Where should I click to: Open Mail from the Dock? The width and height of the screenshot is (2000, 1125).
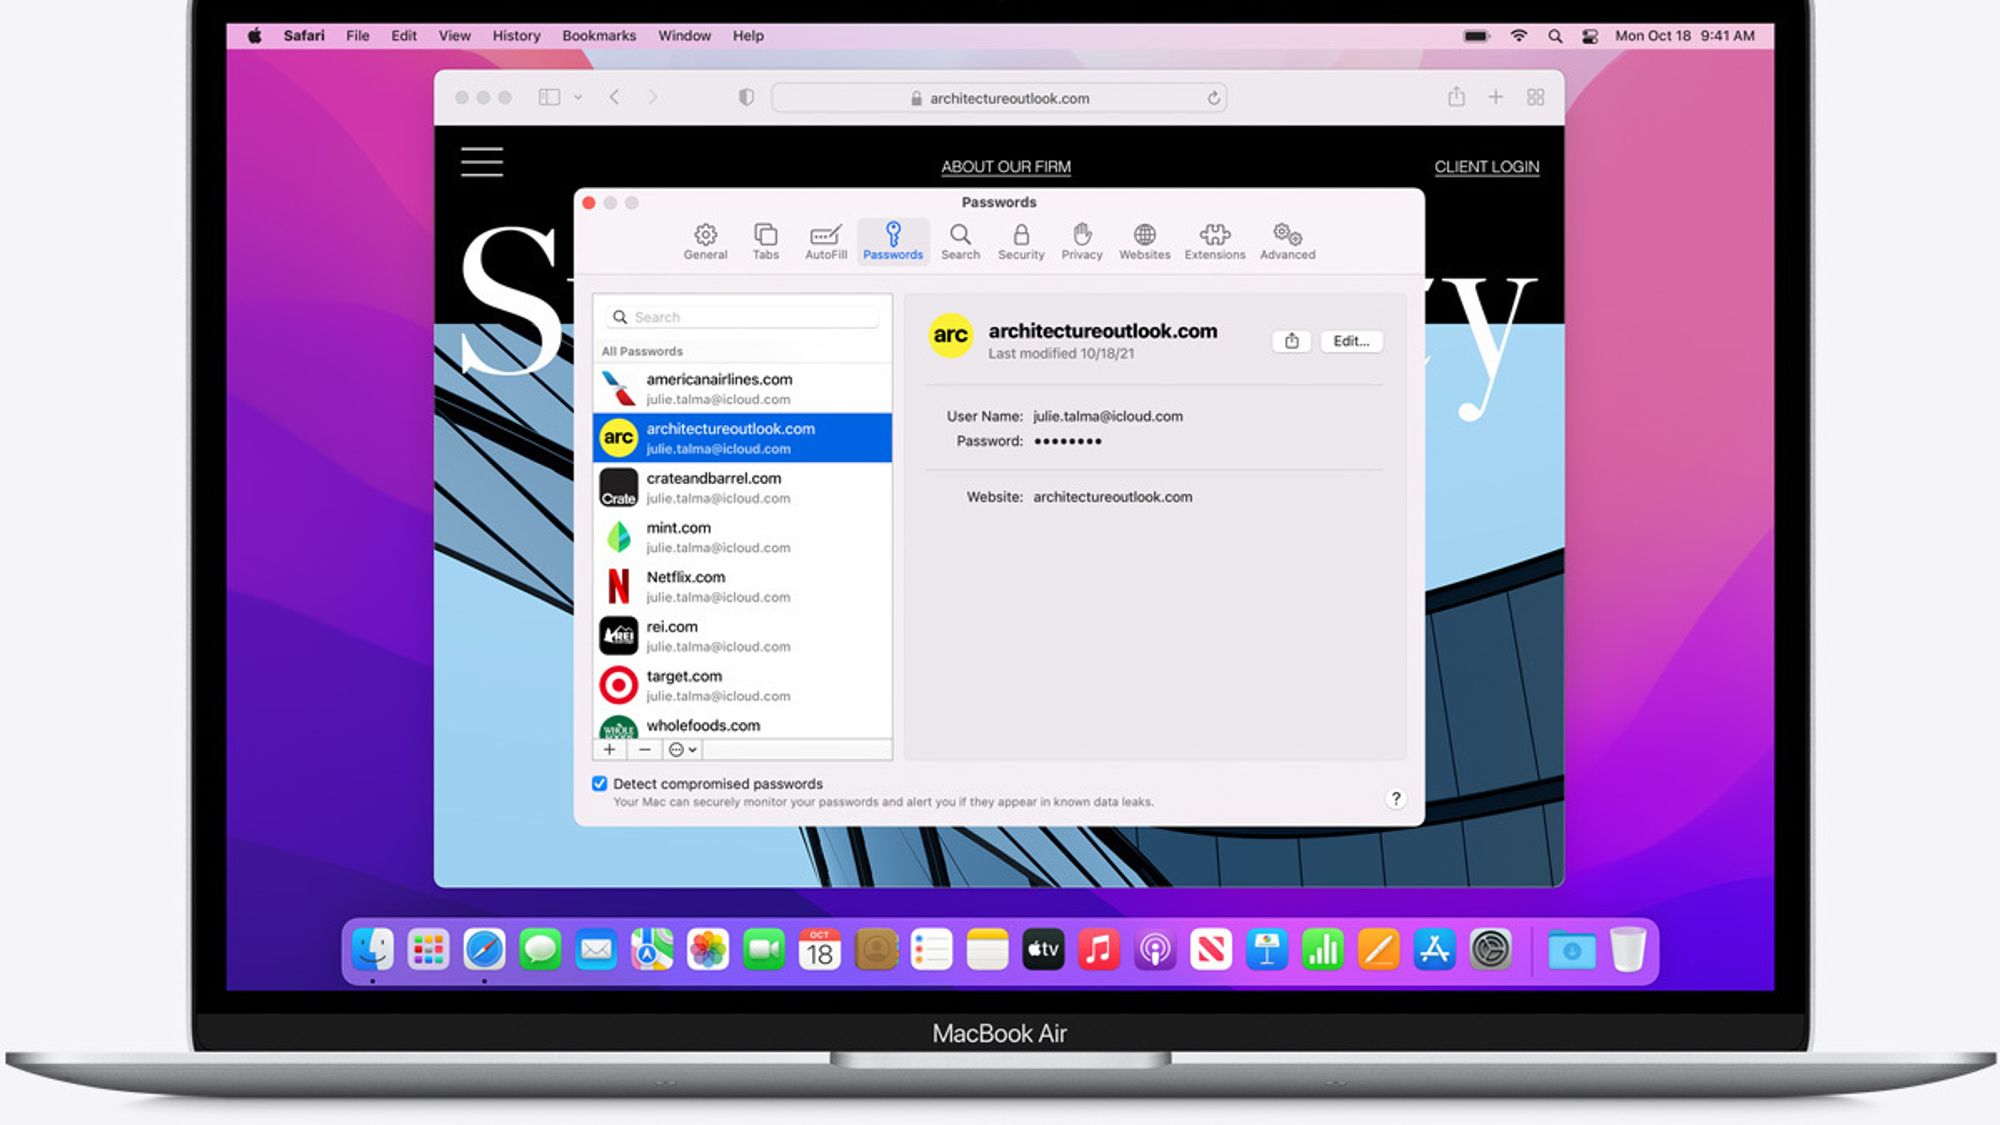coord(596,949)
